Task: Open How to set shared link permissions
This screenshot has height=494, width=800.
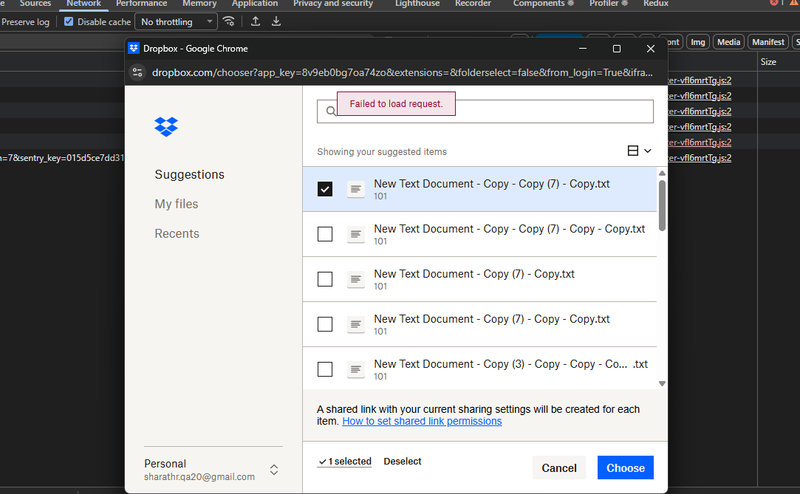Action: click(421, 421)
